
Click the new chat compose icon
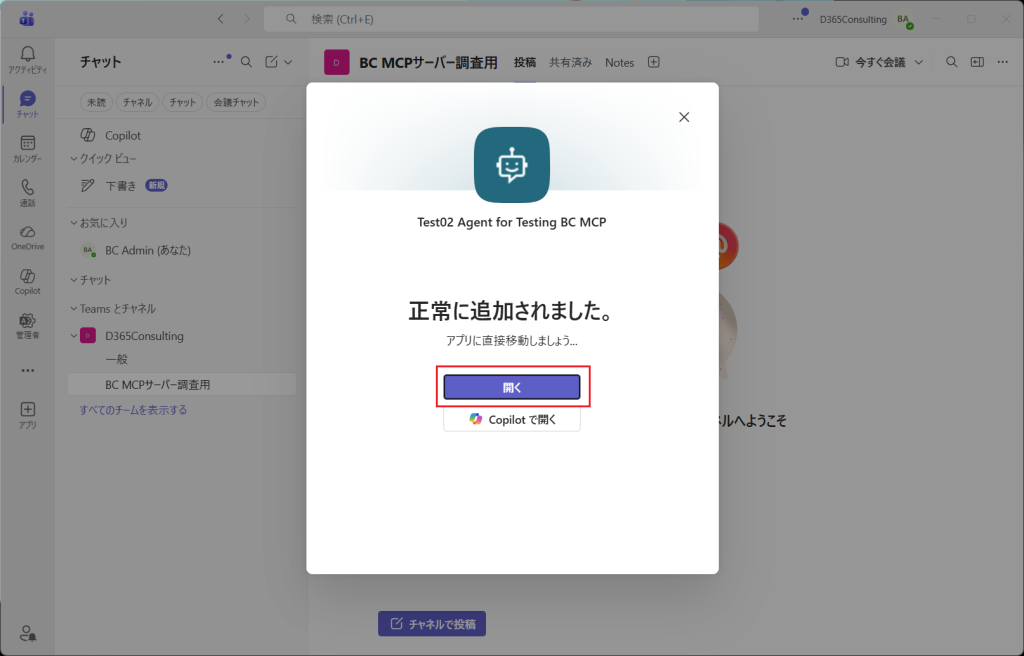(271, 62)
